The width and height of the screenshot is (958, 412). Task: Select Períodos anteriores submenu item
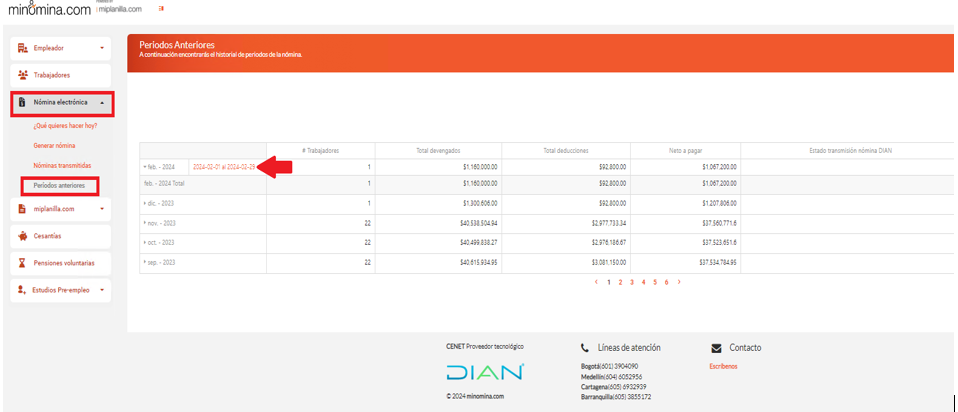click(60, 185)
